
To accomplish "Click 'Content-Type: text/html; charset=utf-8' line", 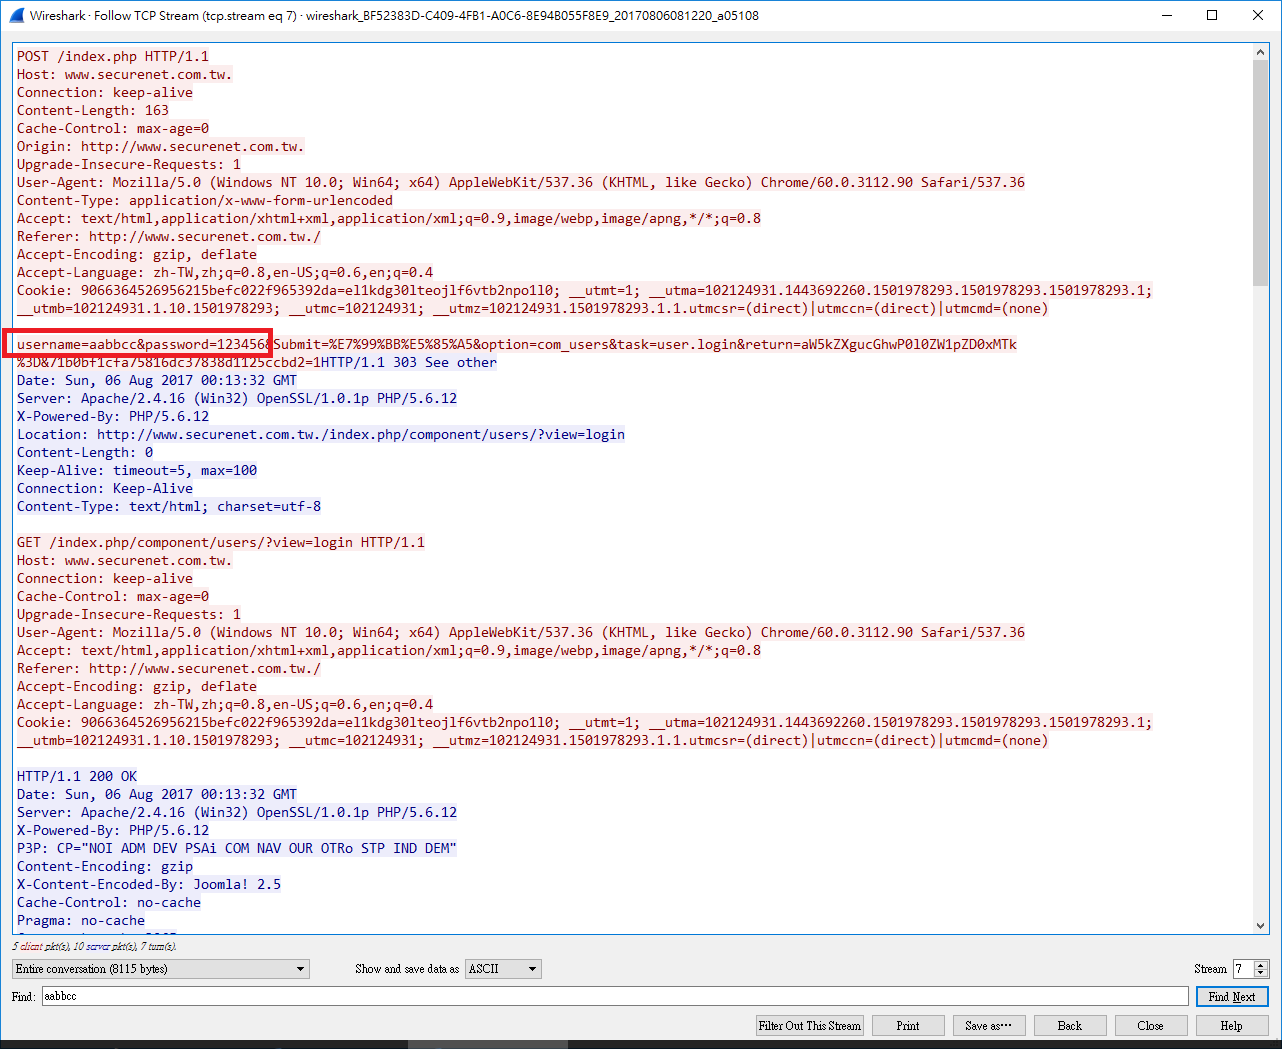I will [169, 507].
